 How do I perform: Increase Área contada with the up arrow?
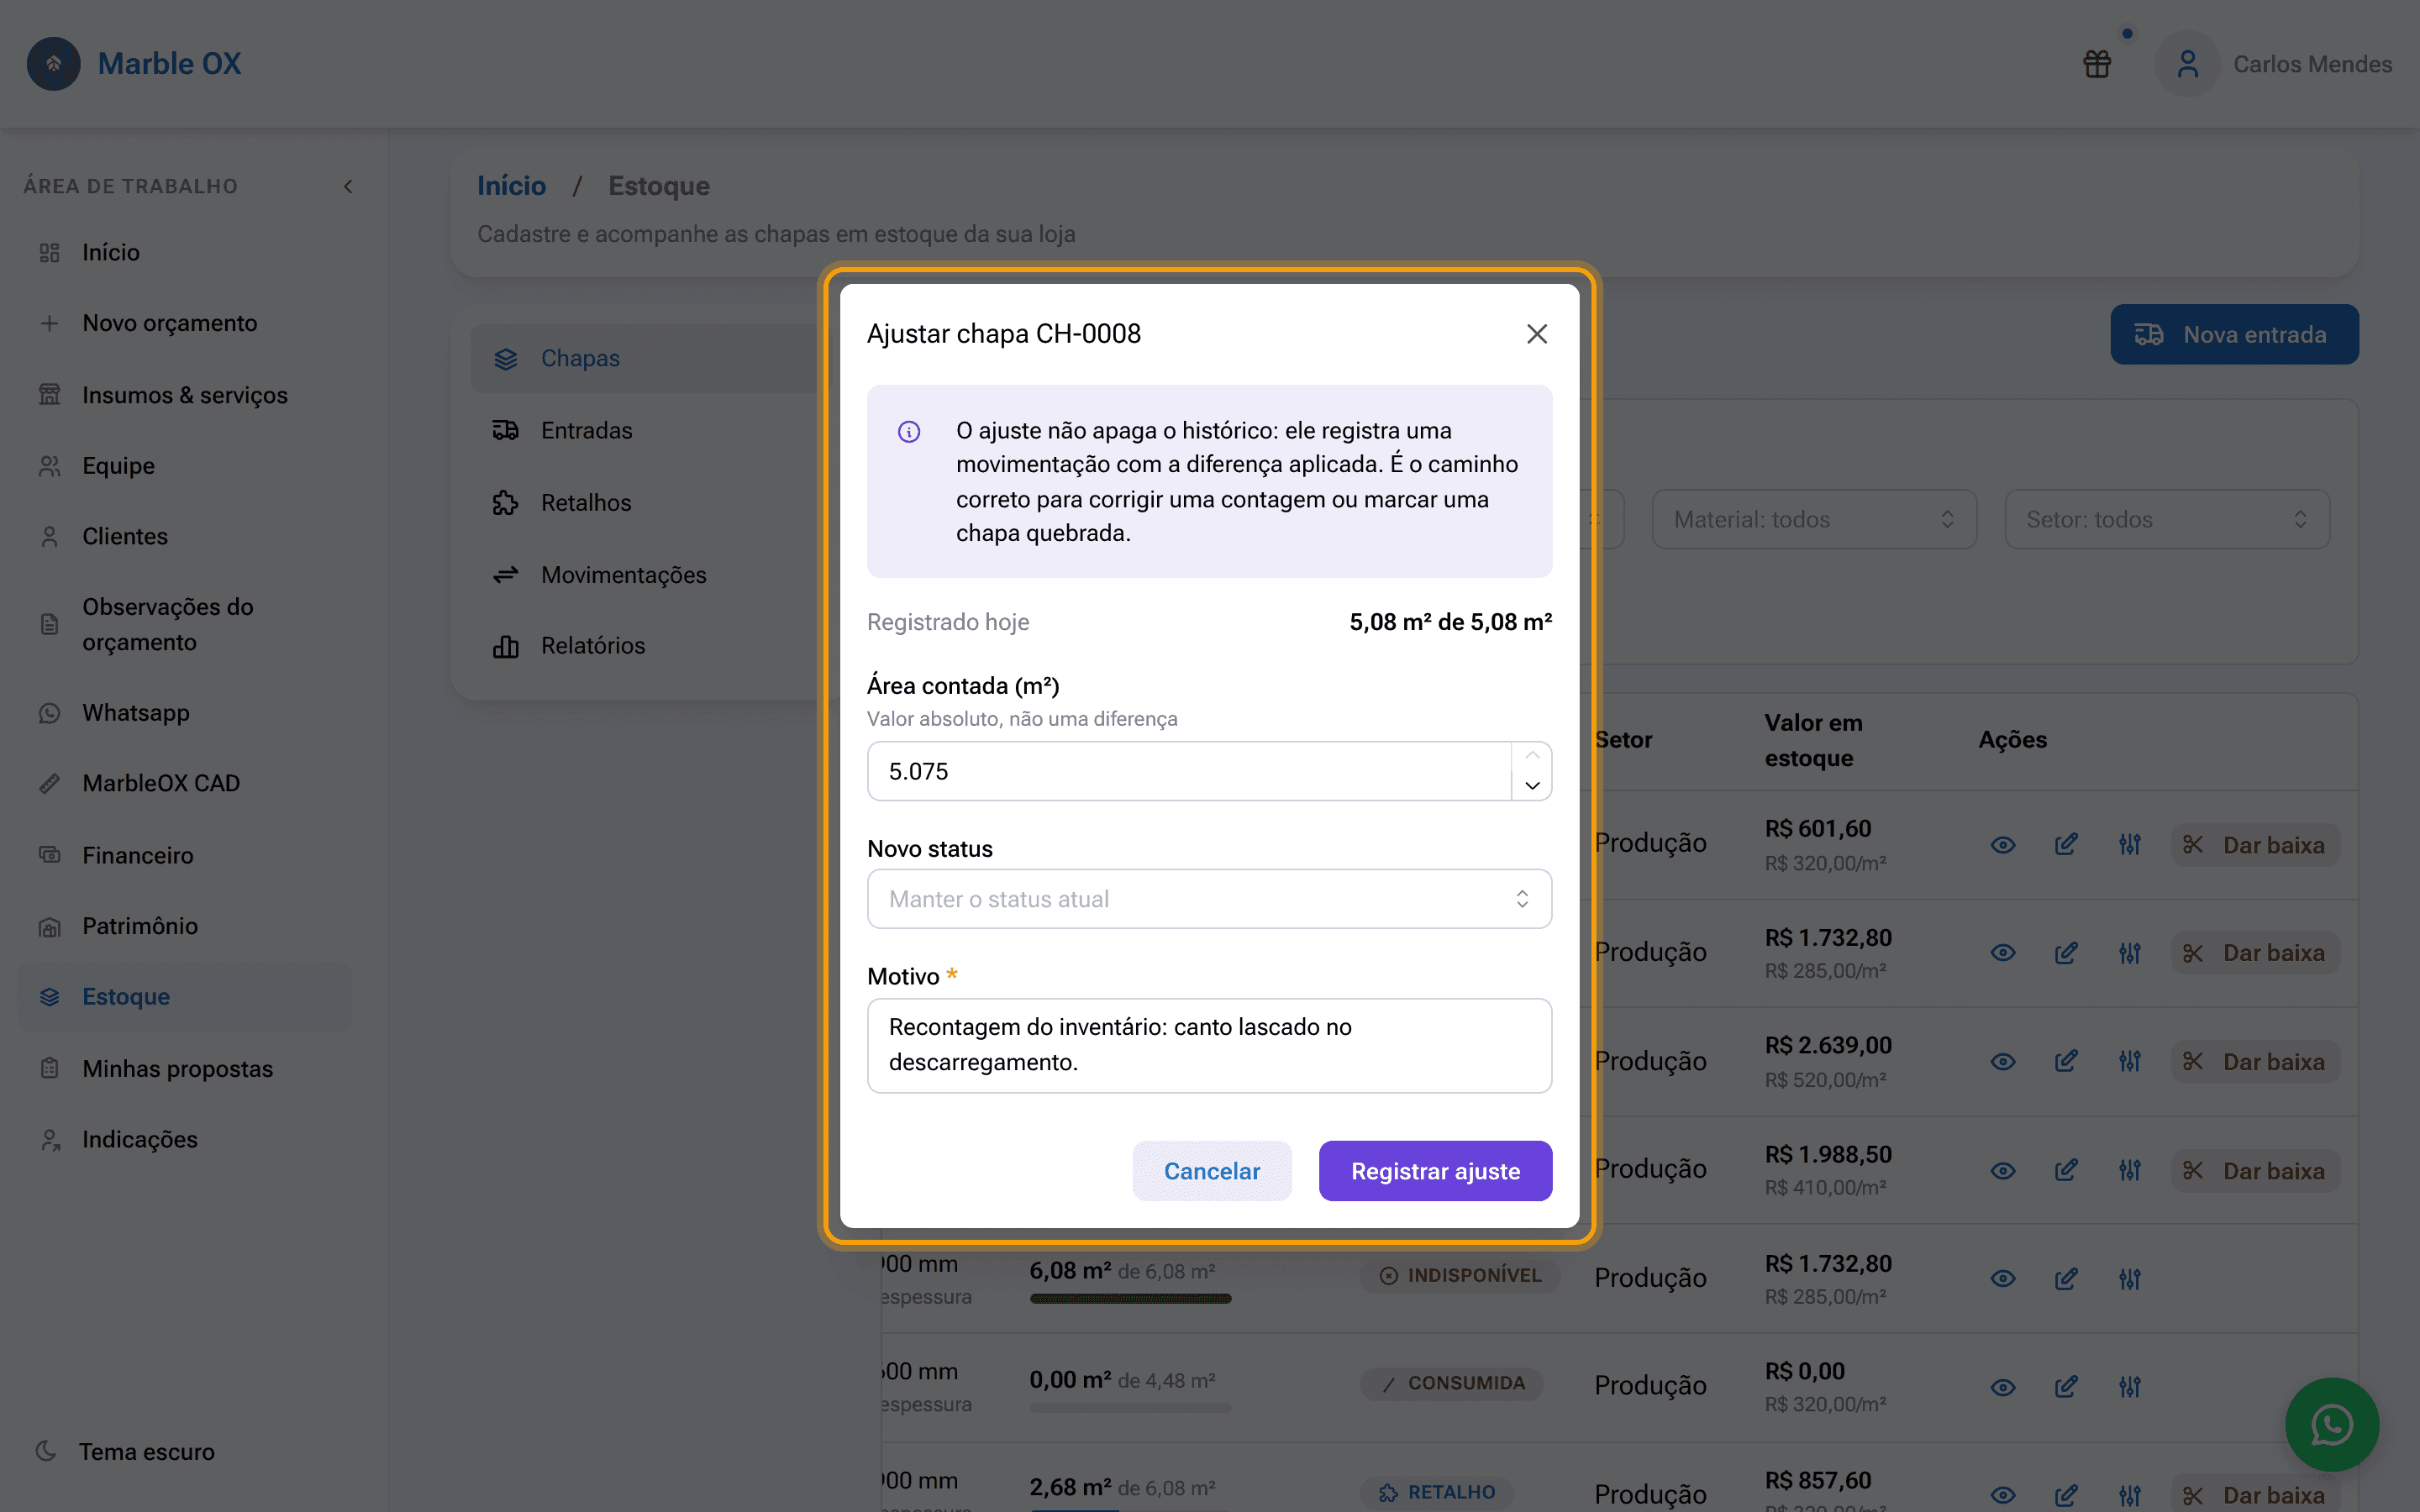pyautogui.click(x=1532, y=756)
